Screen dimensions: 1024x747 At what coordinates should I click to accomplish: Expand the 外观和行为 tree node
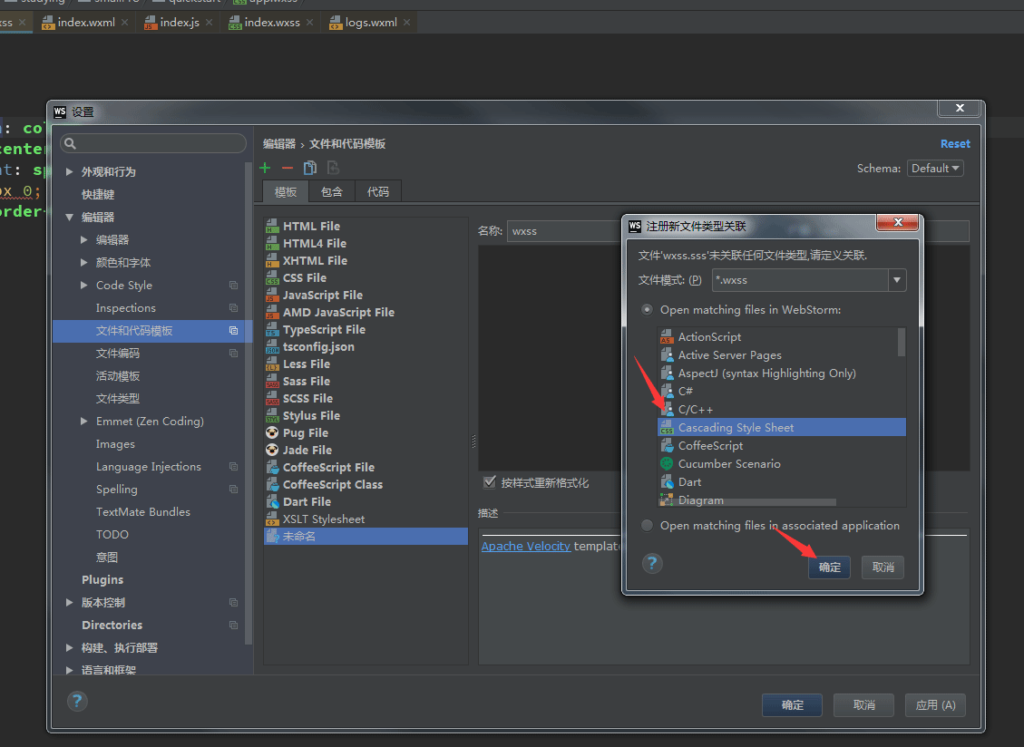pyautogui.click(x=69, y=172)
